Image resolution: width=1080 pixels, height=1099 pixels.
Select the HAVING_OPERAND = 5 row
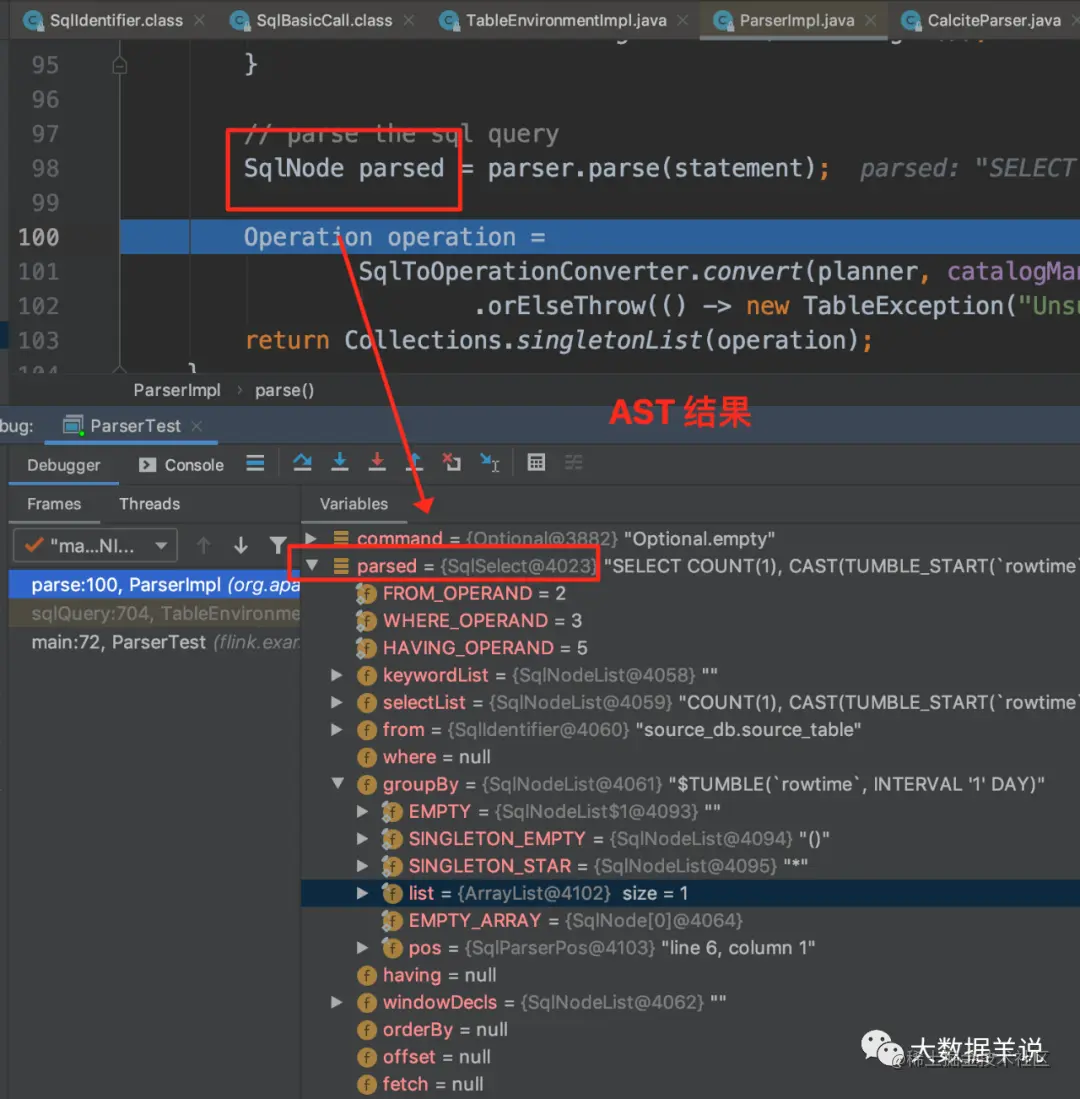click(x=690, y=648)
